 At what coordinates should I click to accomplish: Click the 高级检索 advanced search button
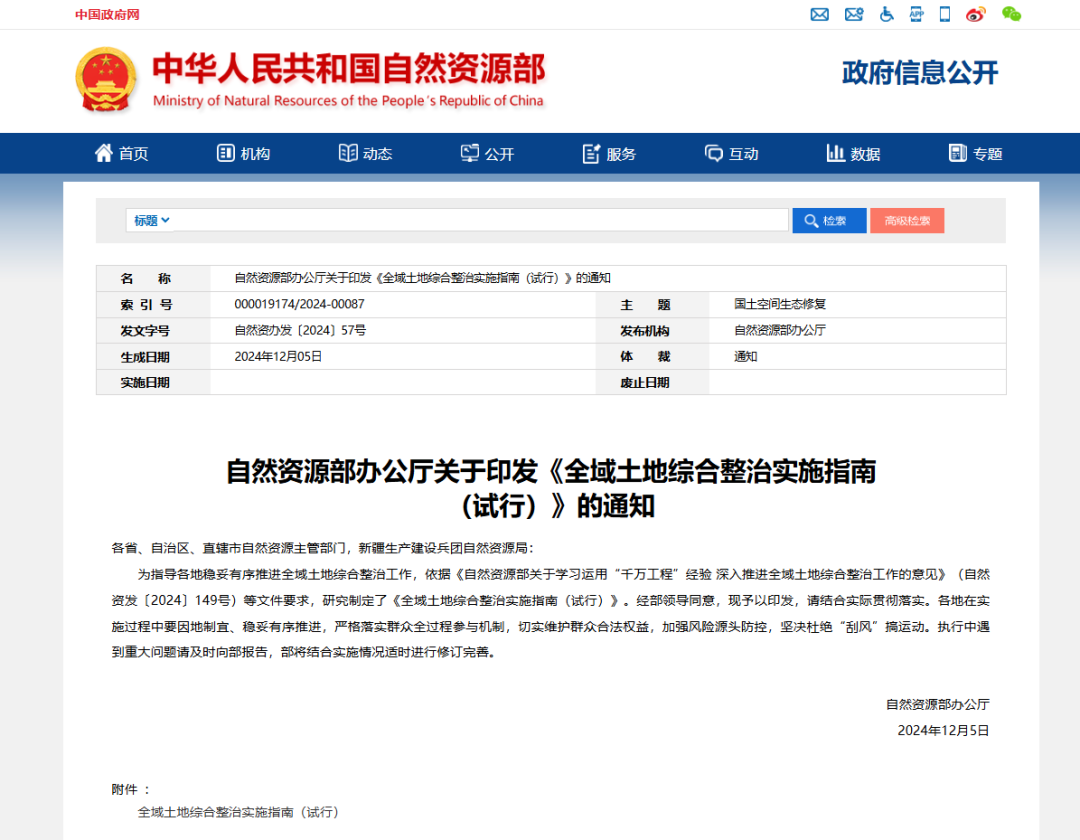[906, 220]
